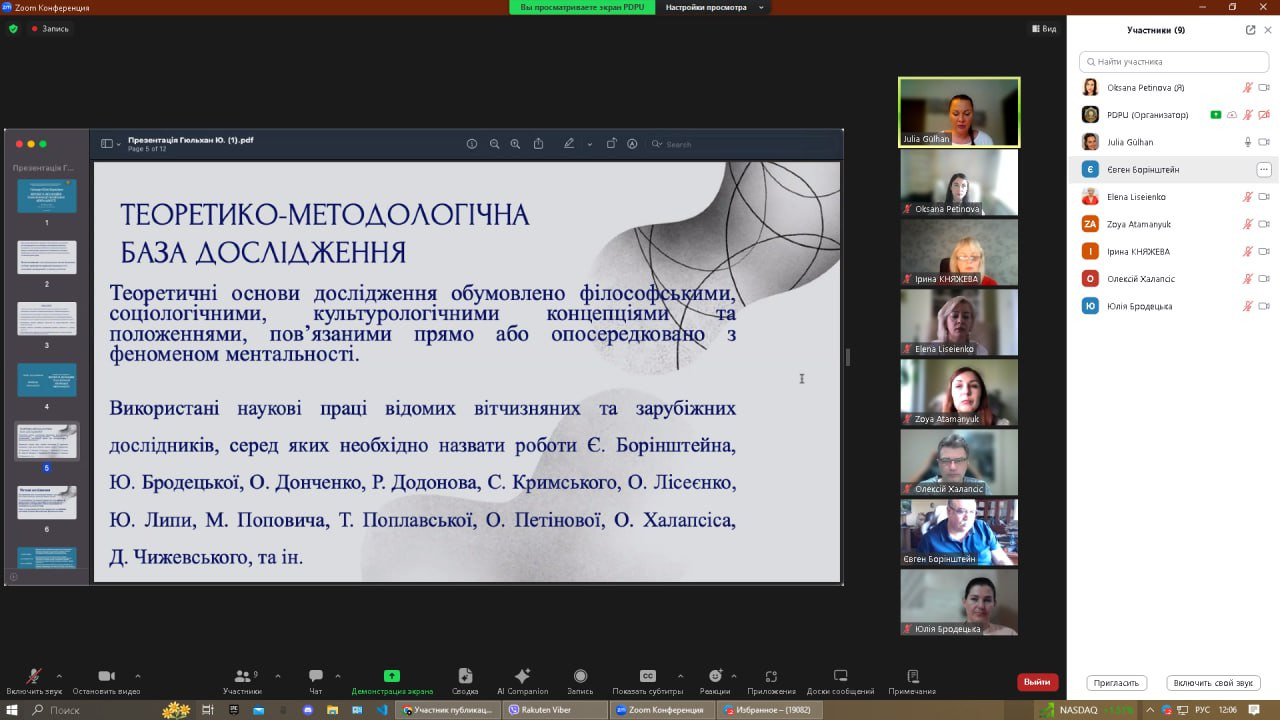Viewport: 1280px width, 720px height.
Task: Open Reactions (Реакции) smiley icon
Action: pyautogui.click(x=715, y=677)
